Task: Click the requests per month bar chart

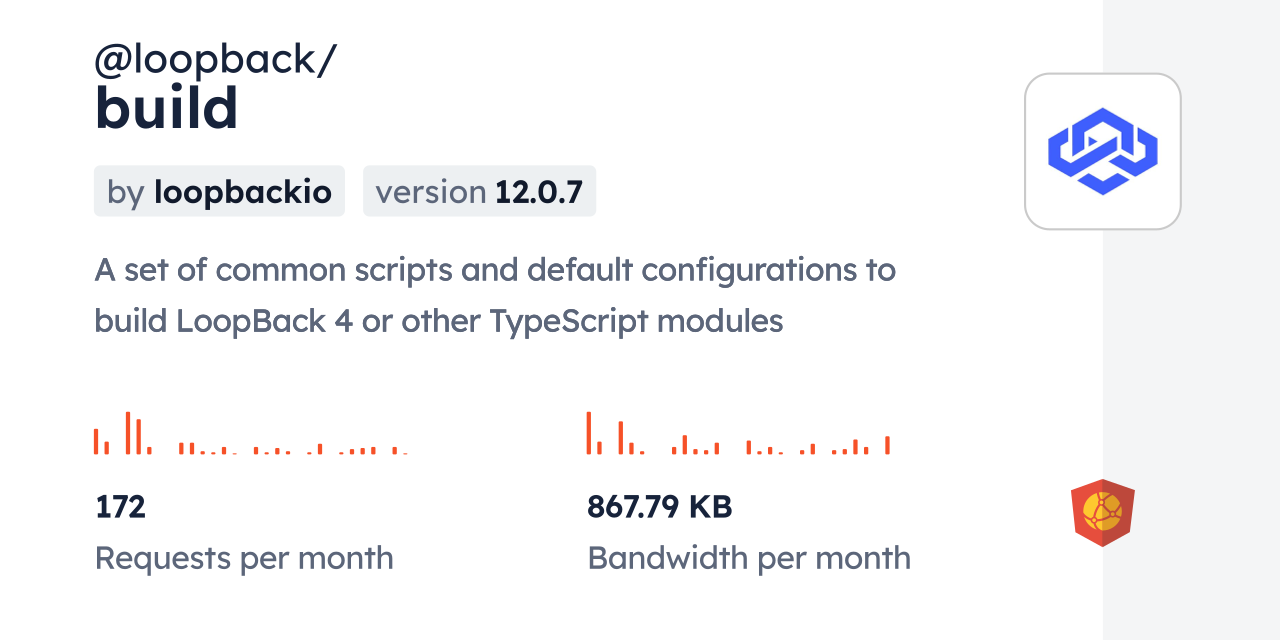Action: point(250,434)
